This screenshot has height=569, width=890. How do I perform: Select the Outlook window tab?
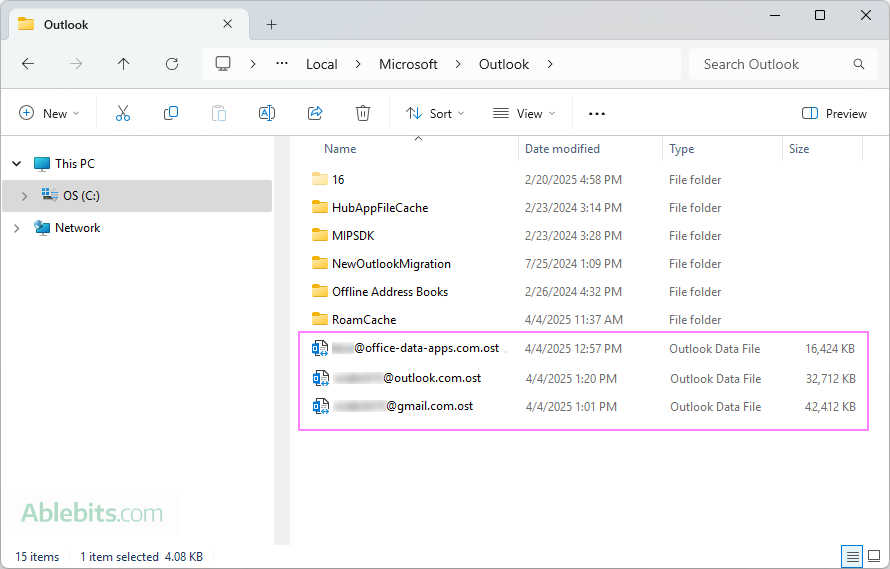click(x=129, y=24)
